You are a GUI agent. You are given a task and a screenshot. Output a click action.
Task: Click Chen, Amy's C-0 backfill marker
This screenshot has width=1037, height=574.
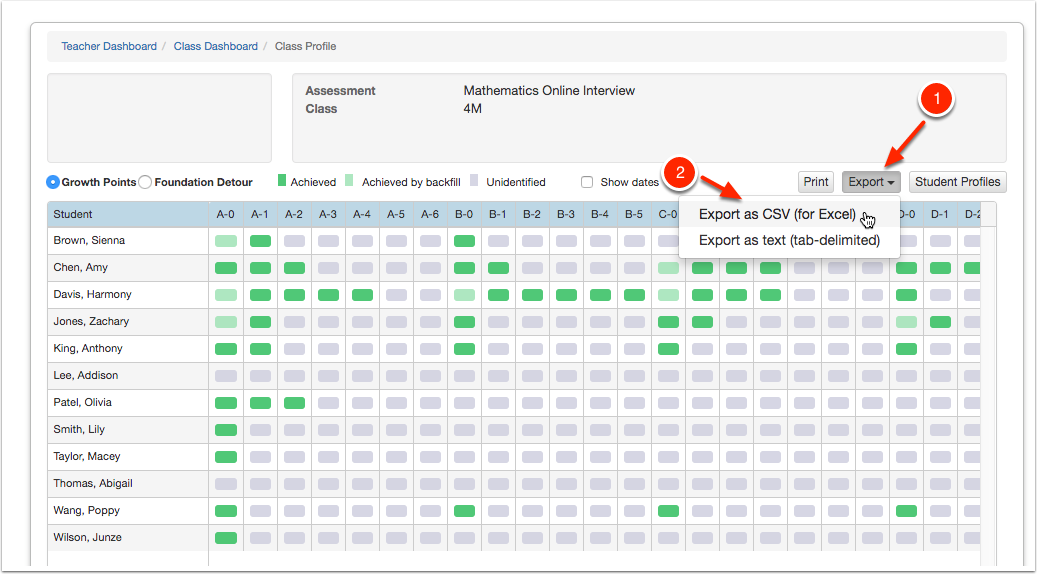coord(668,268)
